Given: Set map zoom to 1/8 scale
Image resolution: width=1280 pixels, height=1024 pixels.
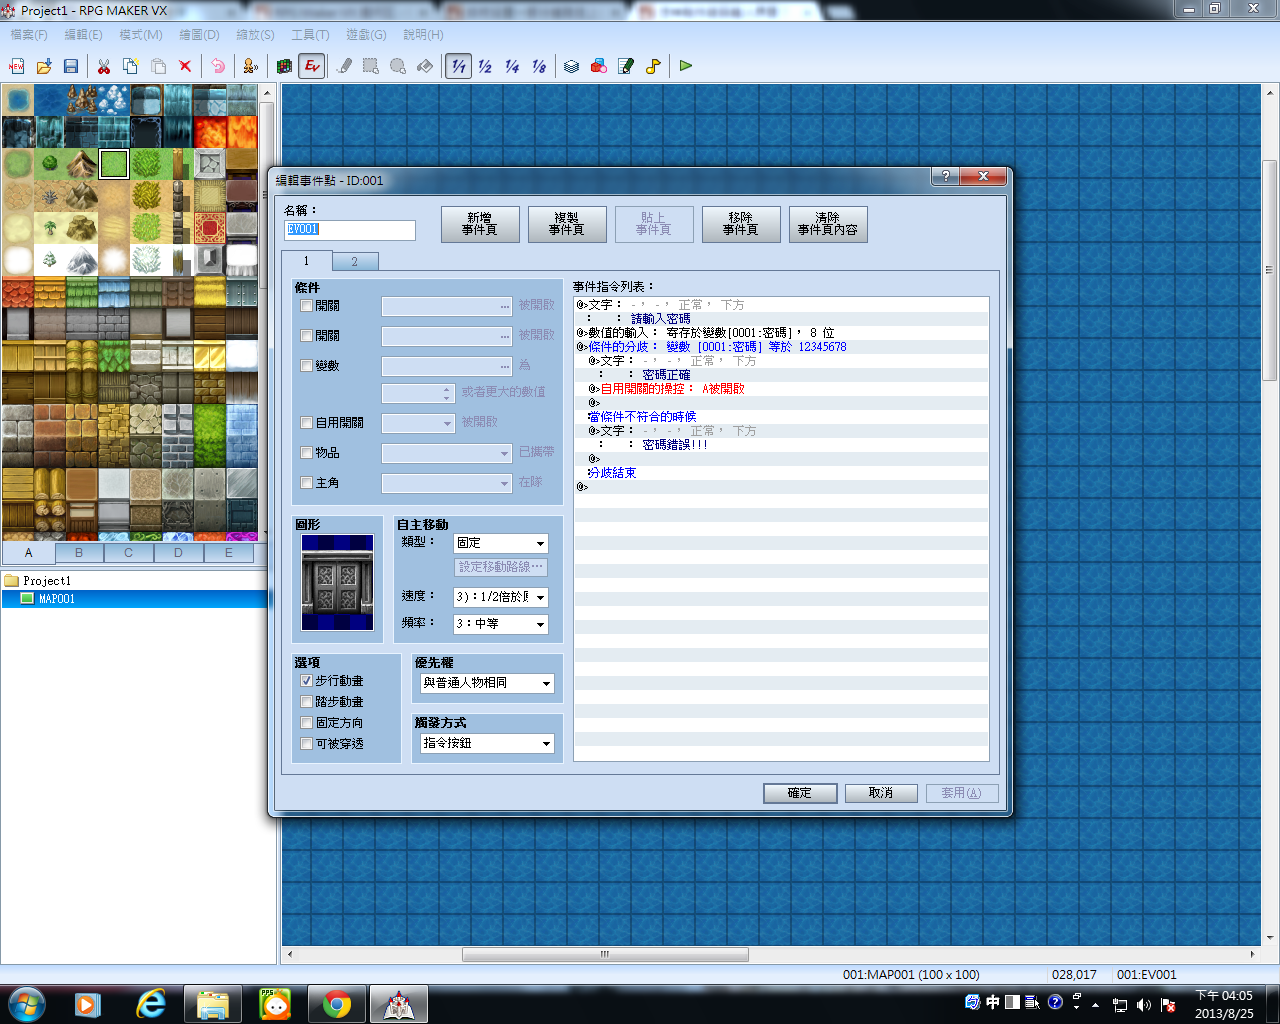Looking at the screenshot, I should pos(539,66).
